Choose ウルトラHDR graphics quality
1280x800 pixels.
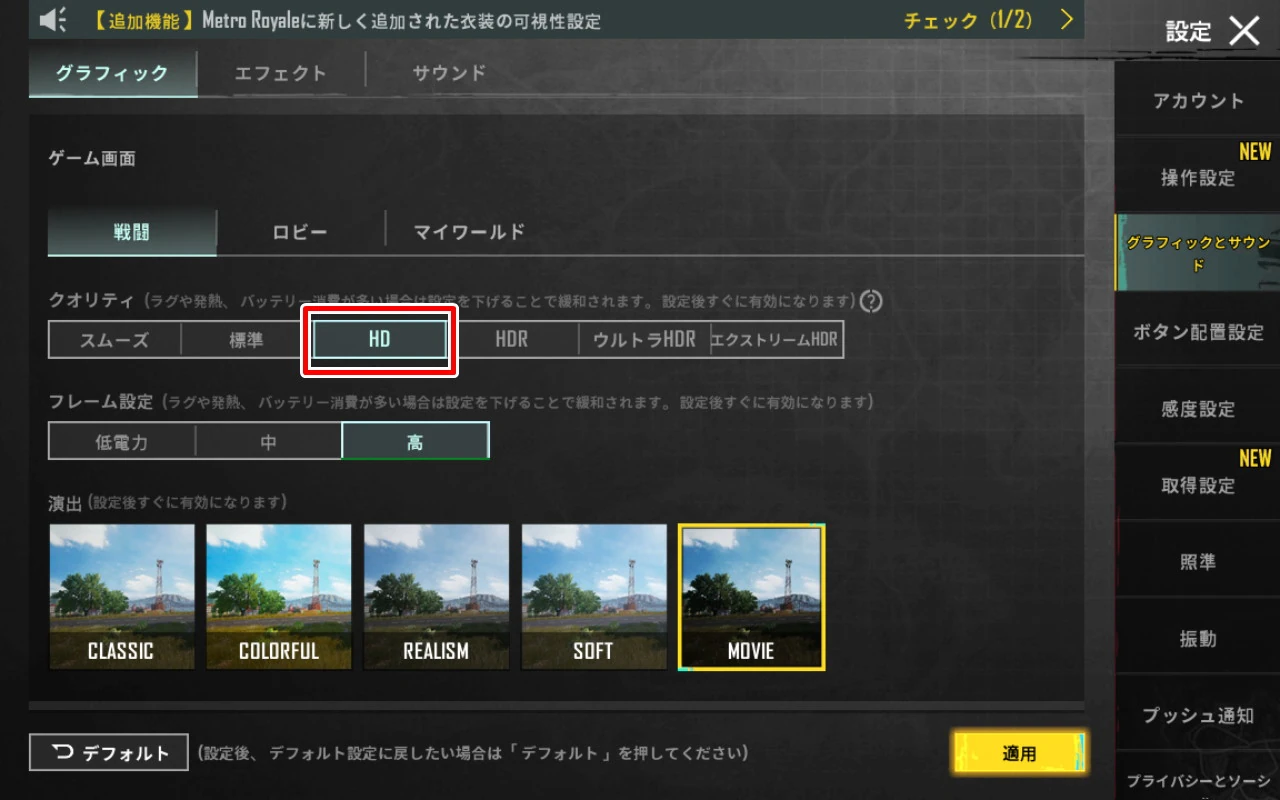coord(644,340)
